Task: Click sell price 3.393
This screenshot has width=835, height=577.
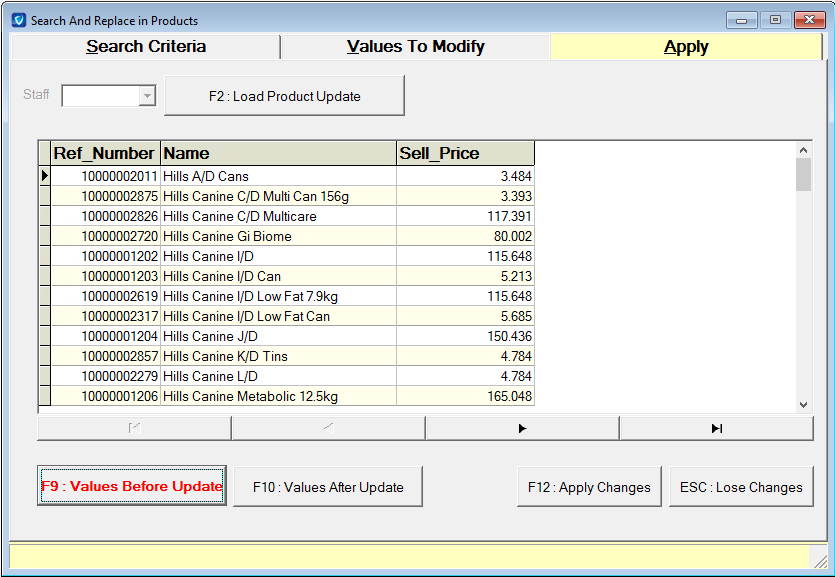Action: click(x=465, y=196)
